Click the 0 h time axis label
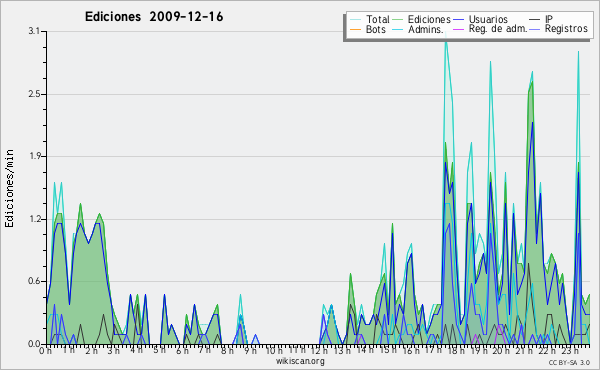Screen dimensions: 600x370 point(45,350)
